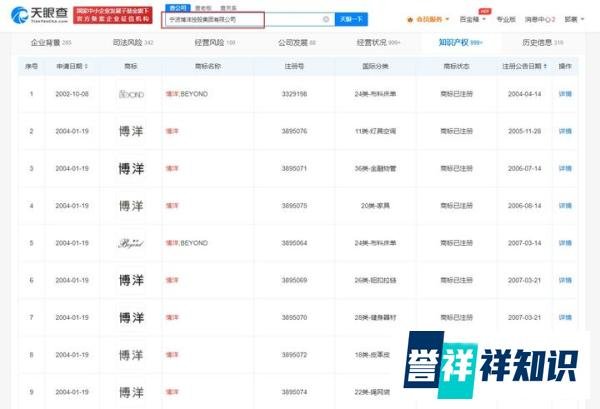Image resolution: width=600 pixels, height=409 pixels.
Task: Click the 博洋 trademark image for 3895076
Action: [131, 131]
